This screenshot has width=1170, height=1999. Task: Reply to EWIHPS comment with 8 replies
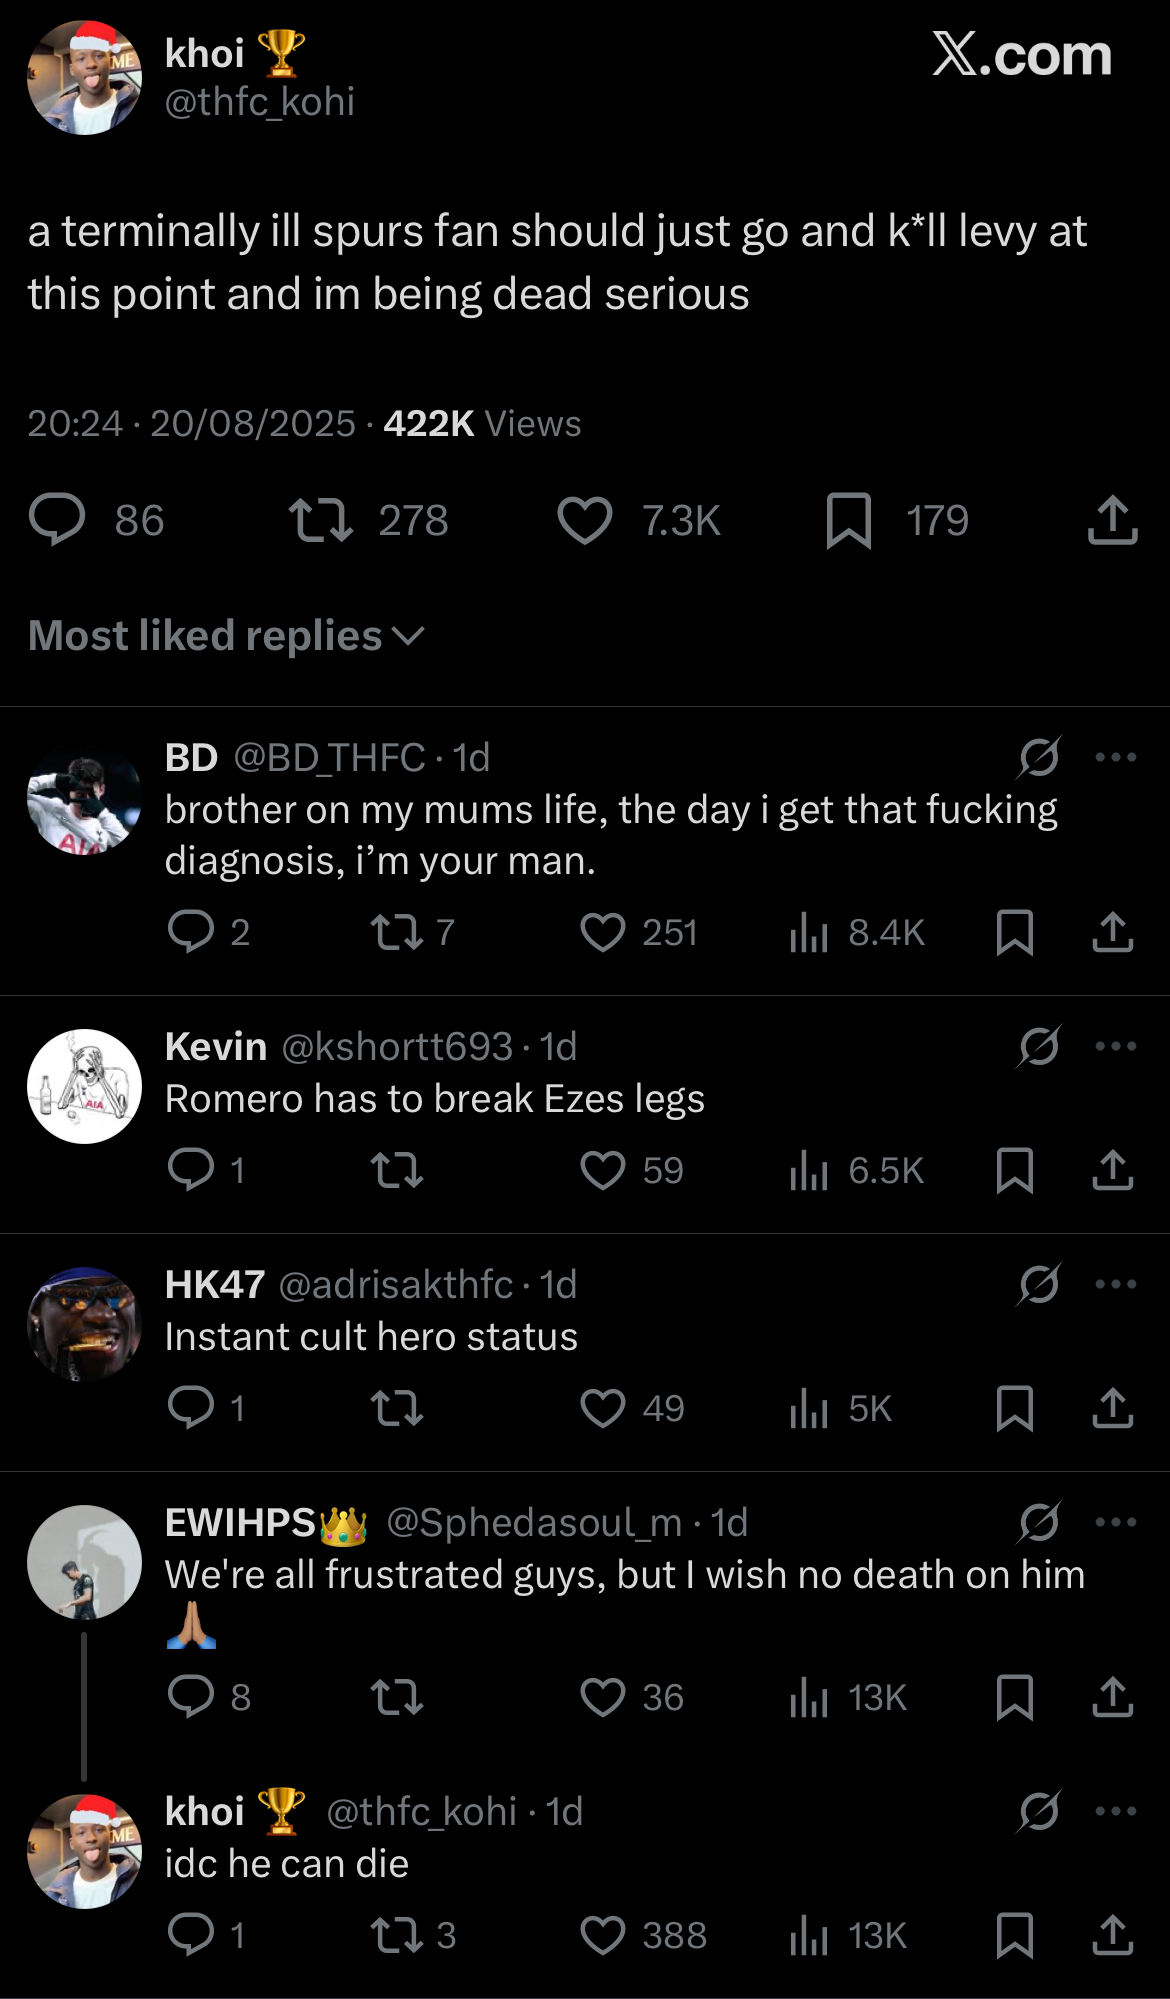tap(191, 1696)
